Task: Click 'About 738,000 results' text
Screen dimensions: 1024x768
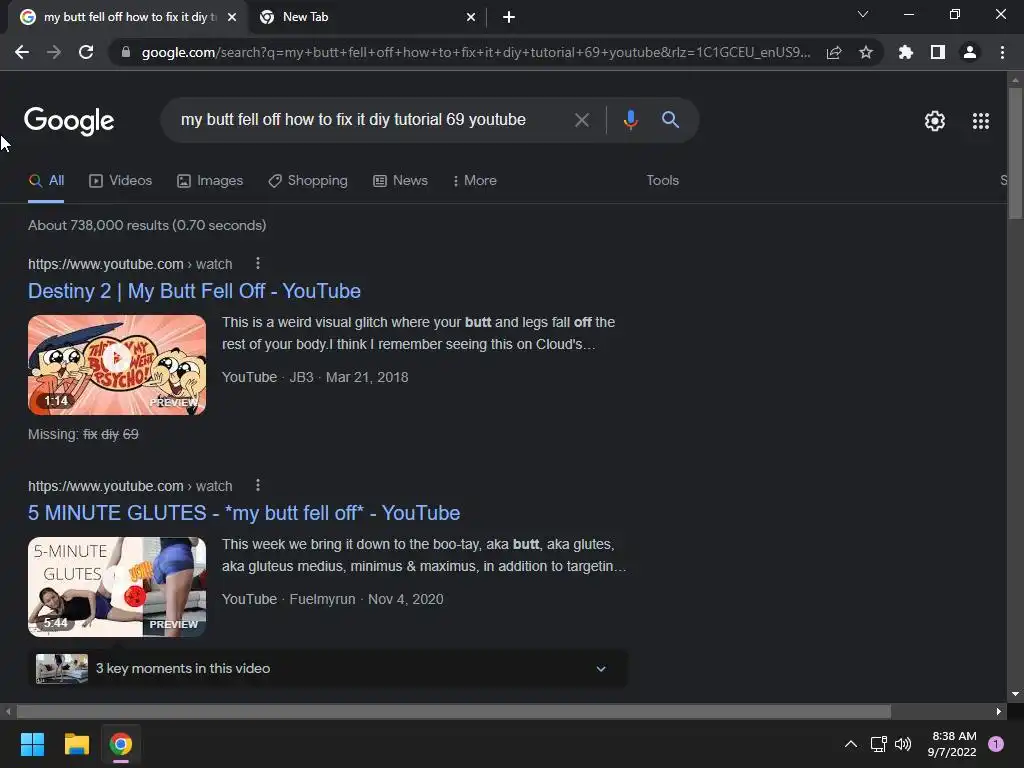Action: pos(147,225)
